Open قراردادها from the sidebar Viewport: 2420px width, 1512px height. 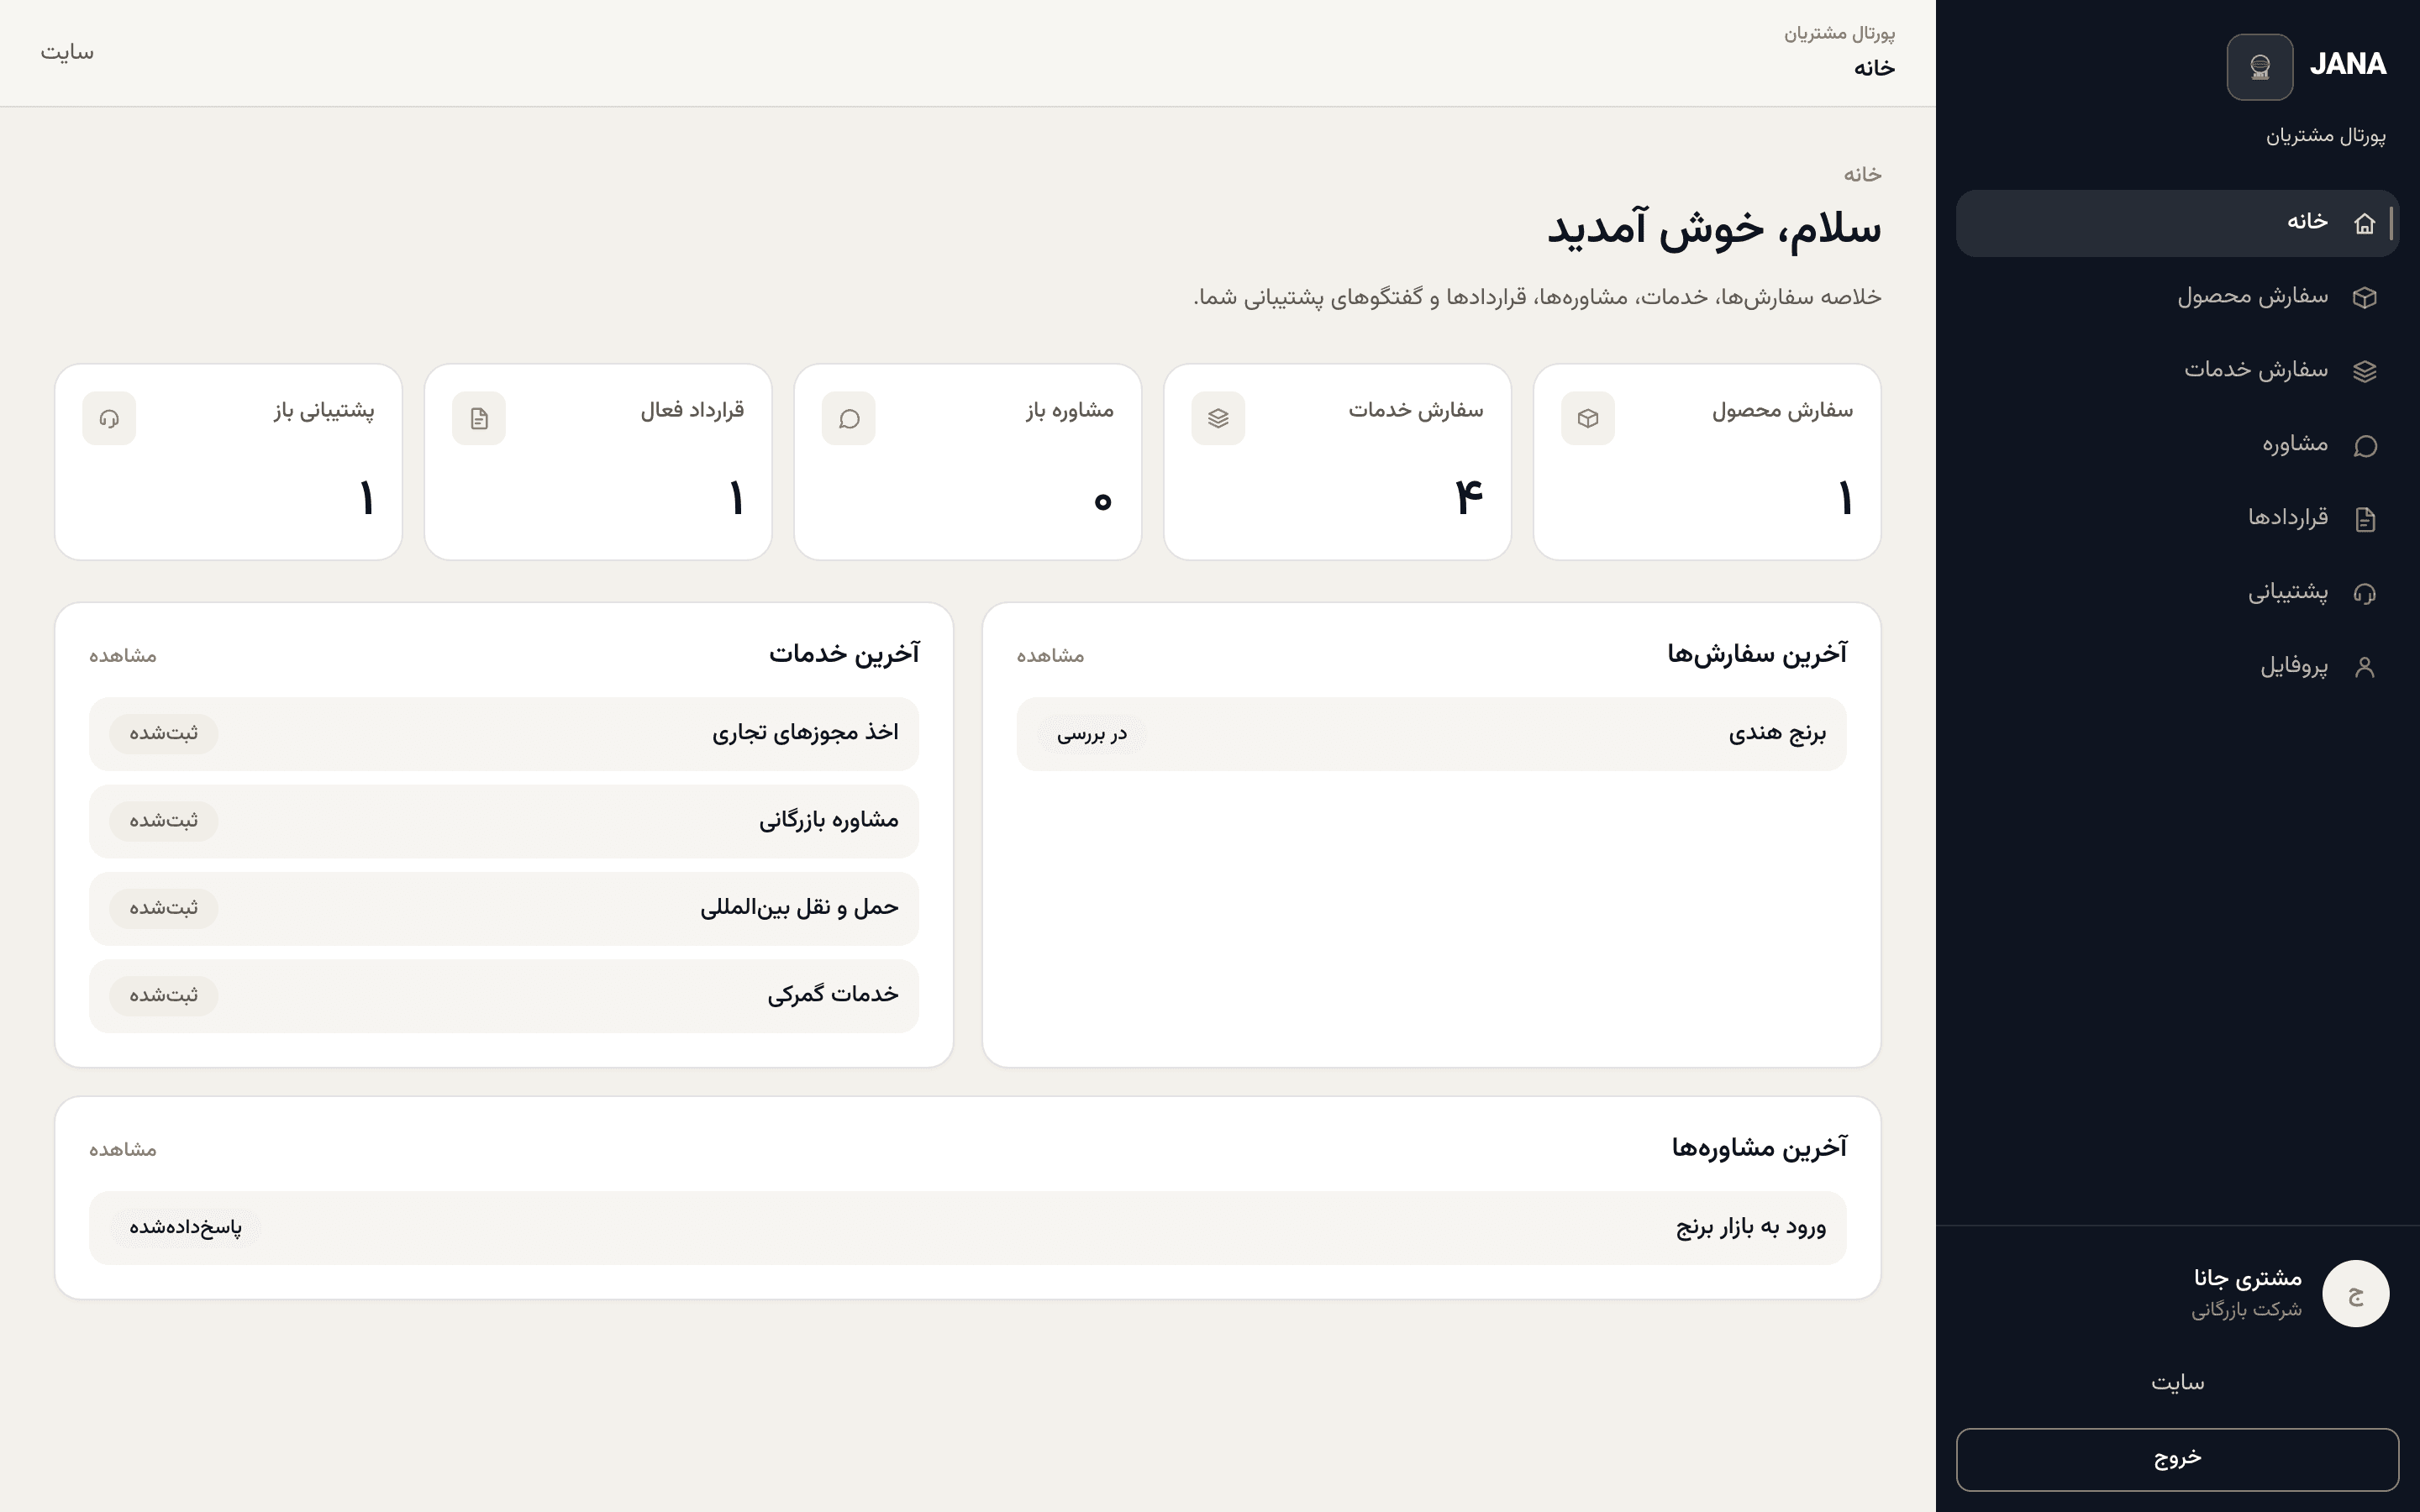[x=2177, y=519]
